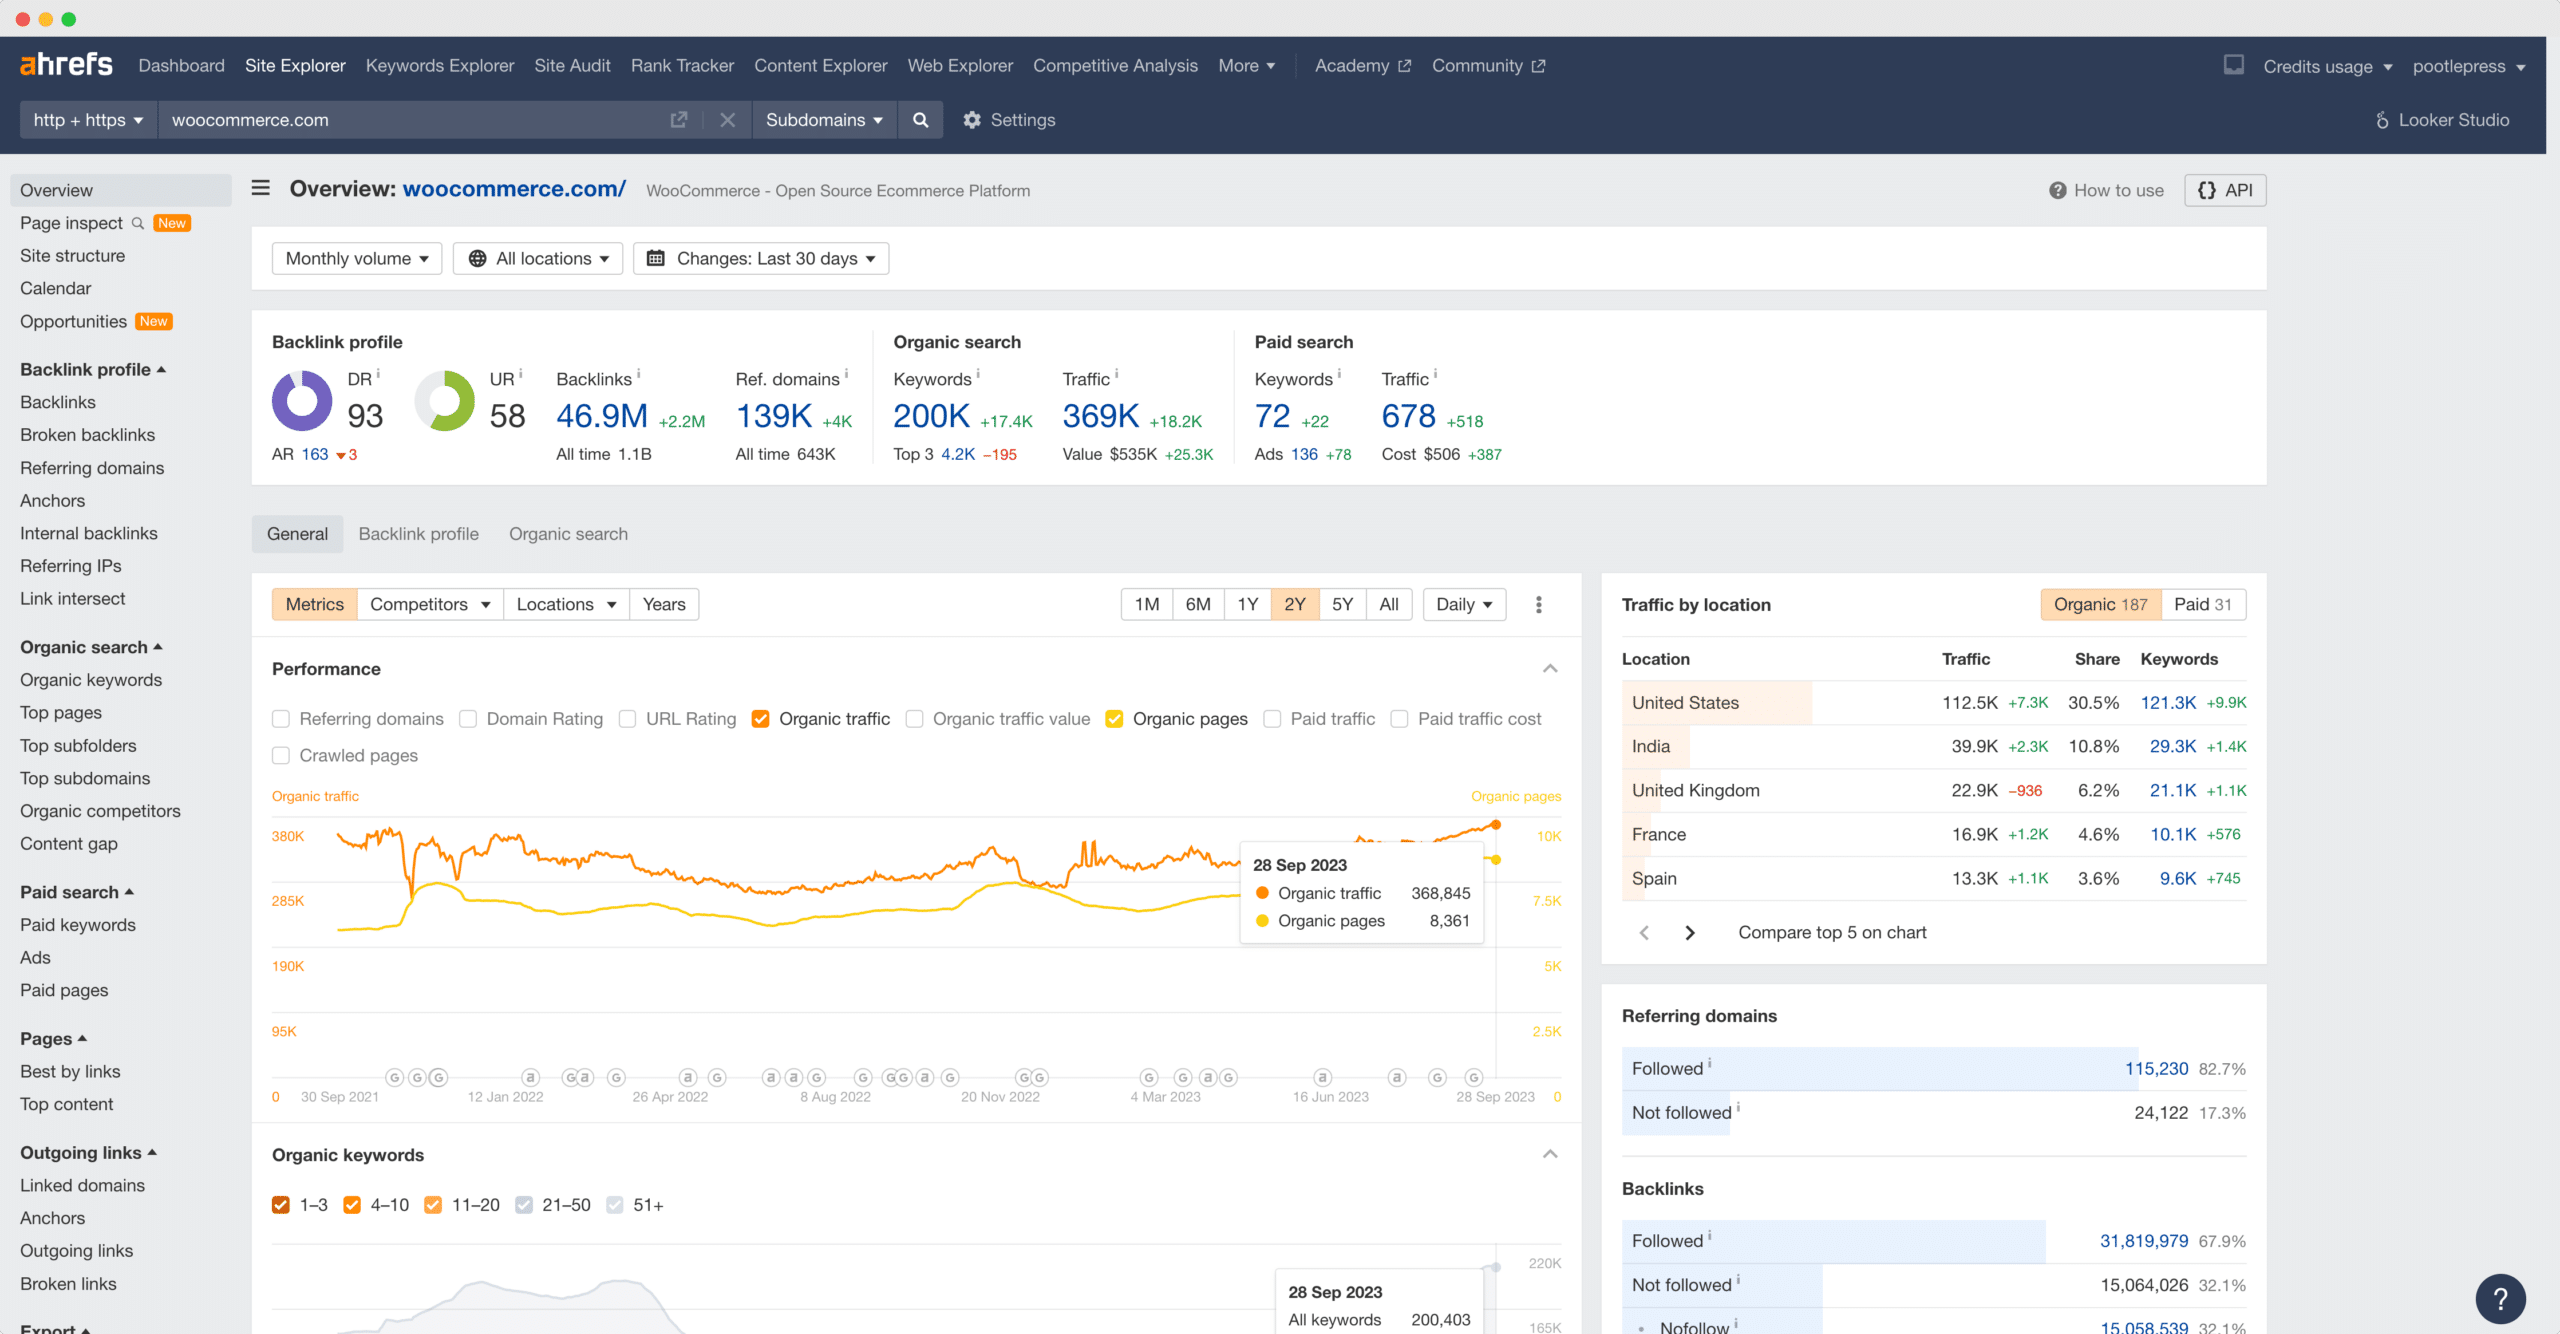Click the United States location row

[x=1934, y=703]
